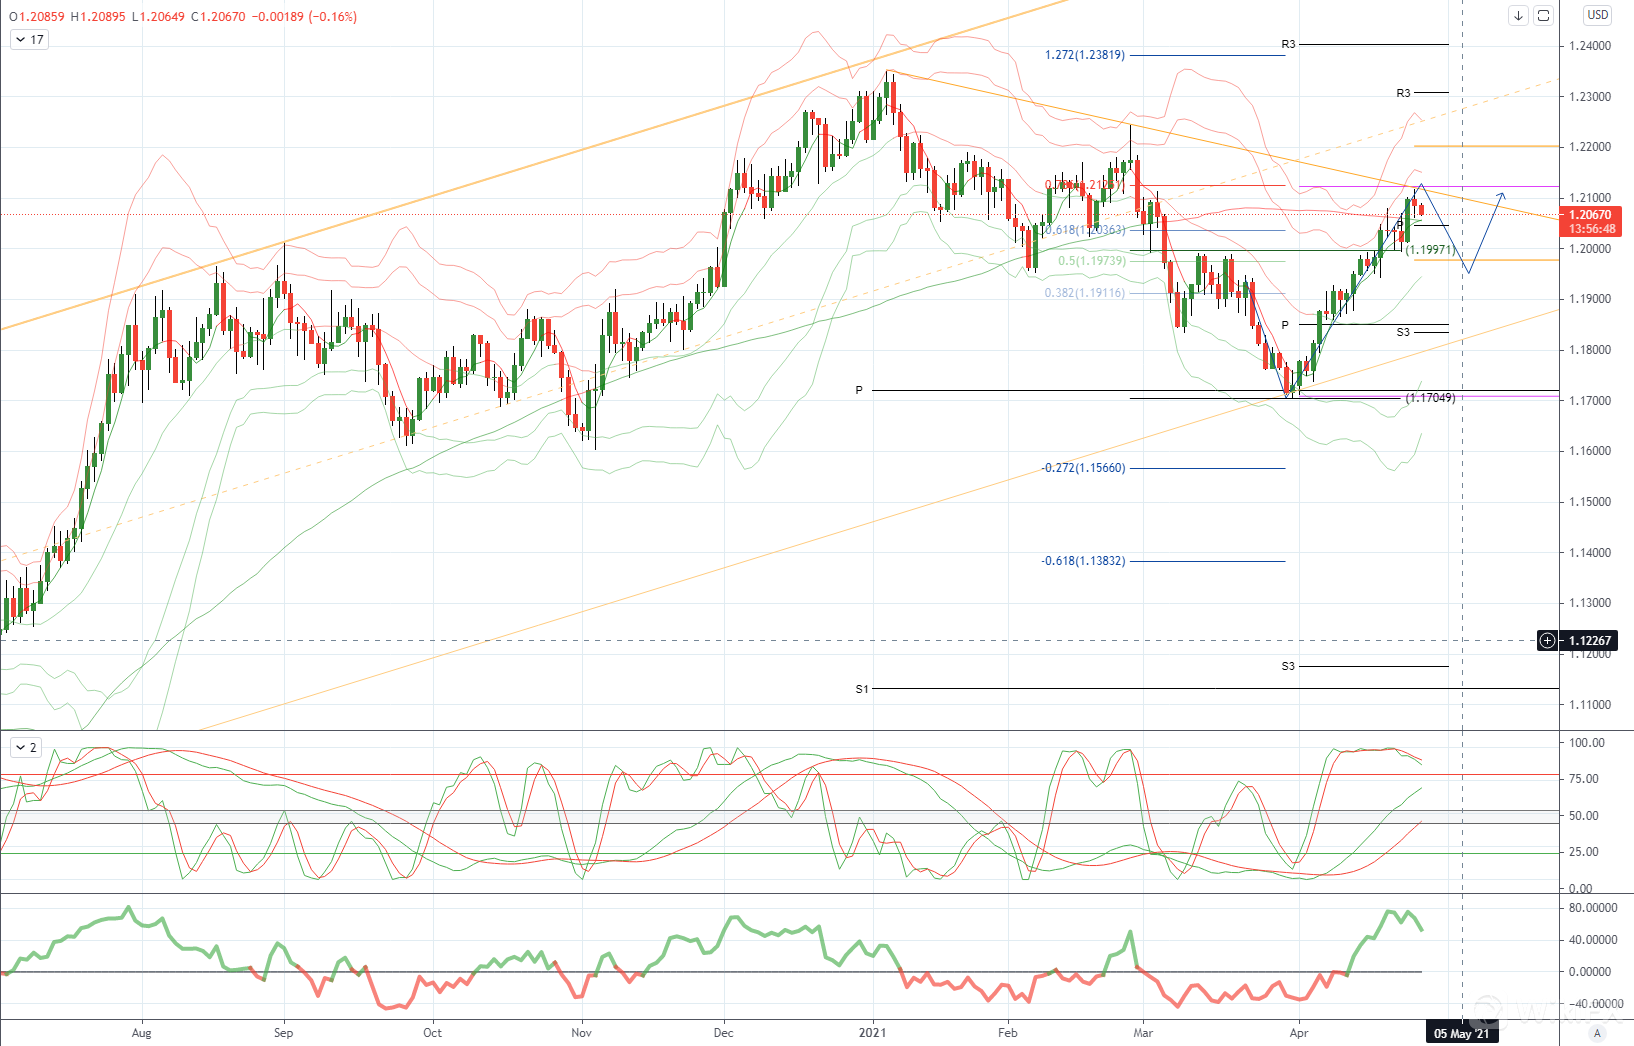Expand the 2 indicators legend in the oscillator pane
This screenshot has width=1634, height=1046.
click(26, 747)
